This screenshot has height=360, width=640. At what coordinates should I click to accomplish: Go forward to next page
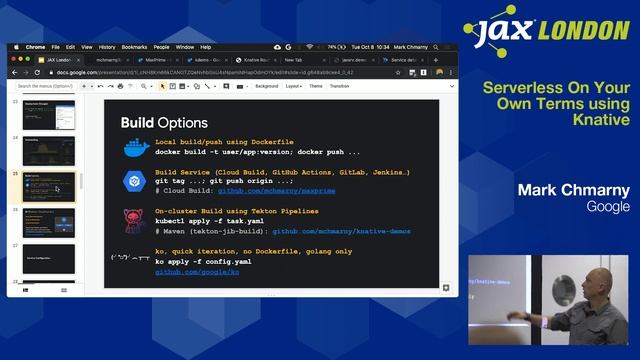26,73
